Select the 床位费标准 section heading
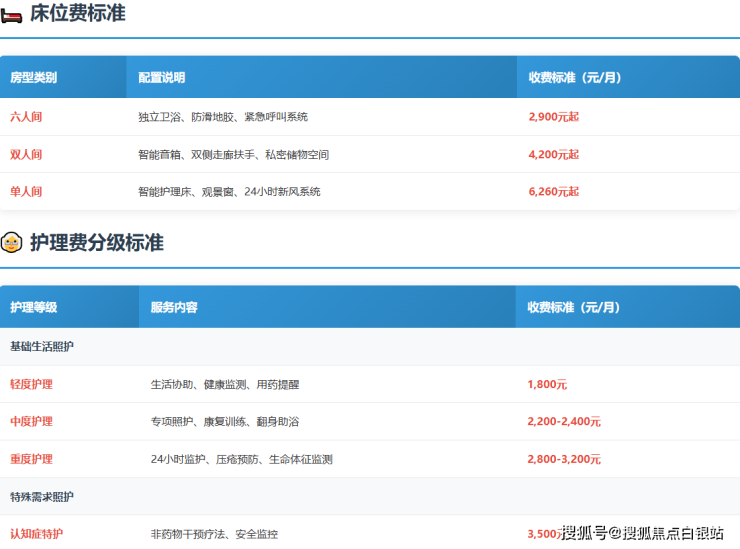 point(78,13)
